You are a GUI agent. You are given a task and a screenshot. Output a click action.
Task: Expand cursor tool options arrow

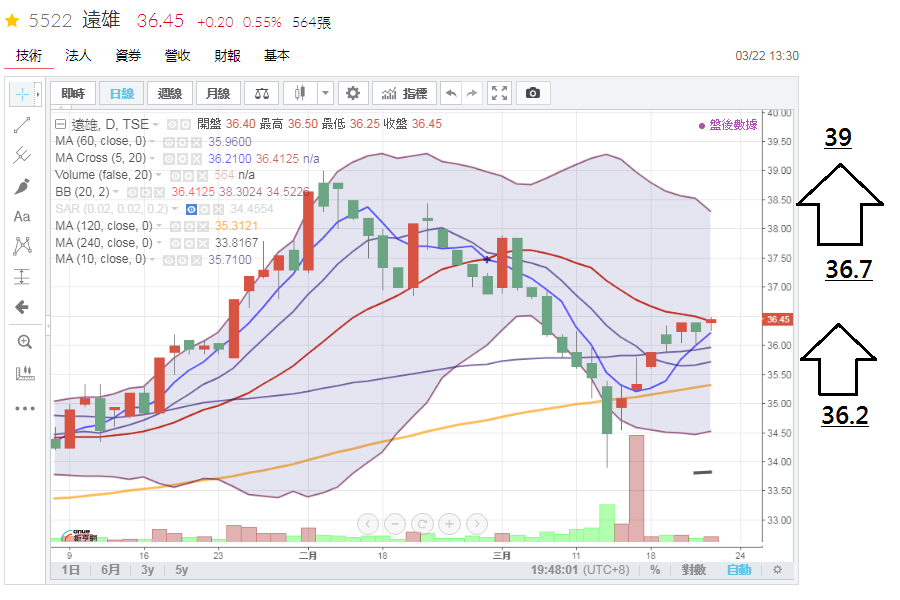pyautogui.click(x=38, y=94)
